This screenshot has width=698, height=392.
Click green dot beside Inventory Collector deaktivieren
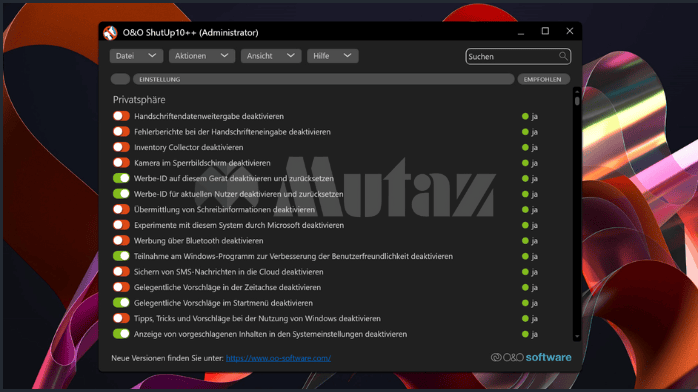(x=525, y=147)
